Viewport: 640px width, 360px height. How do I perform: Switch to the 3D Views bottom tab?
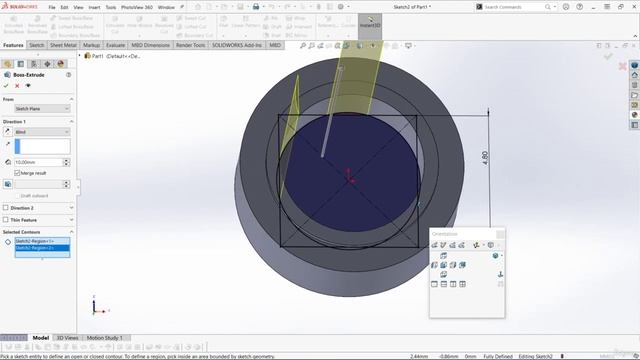tap(67, 338)
